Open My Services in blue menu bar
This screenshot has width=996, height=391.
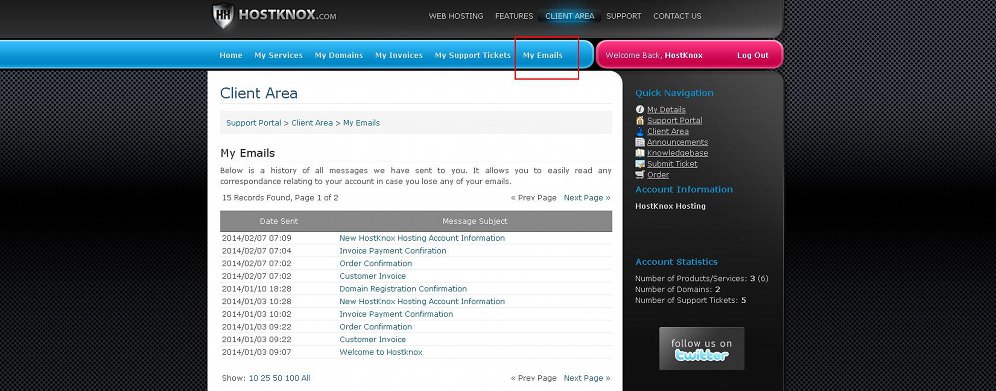click(278, 55)
